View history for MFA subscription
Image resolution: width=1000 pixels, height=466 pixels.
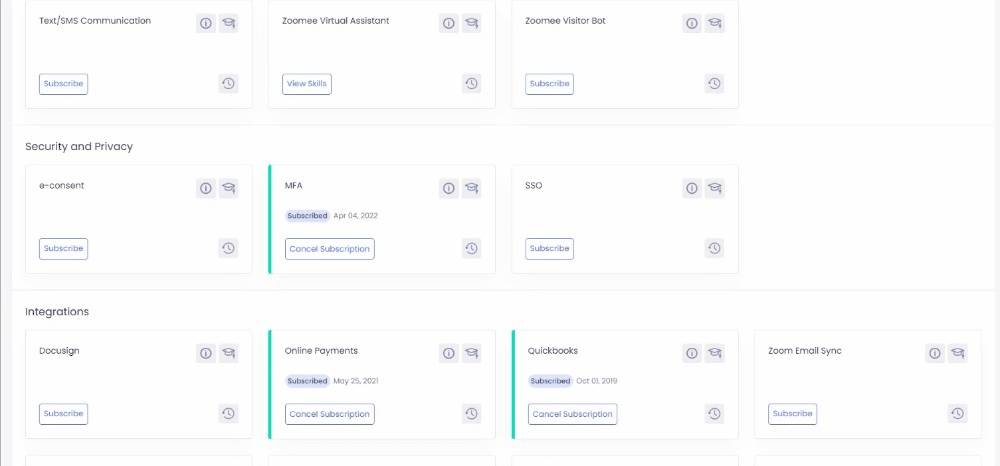[x=472, y=248]
